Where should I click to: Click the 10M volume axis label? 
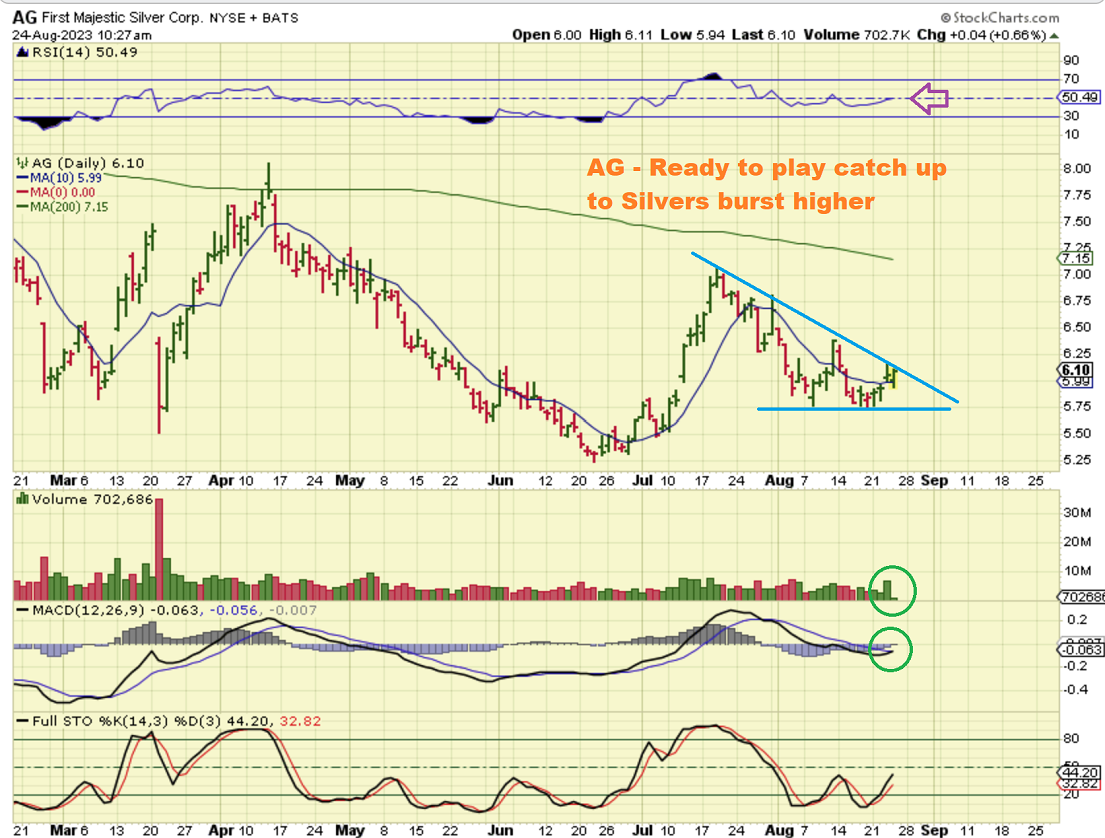pos(1077,571)
